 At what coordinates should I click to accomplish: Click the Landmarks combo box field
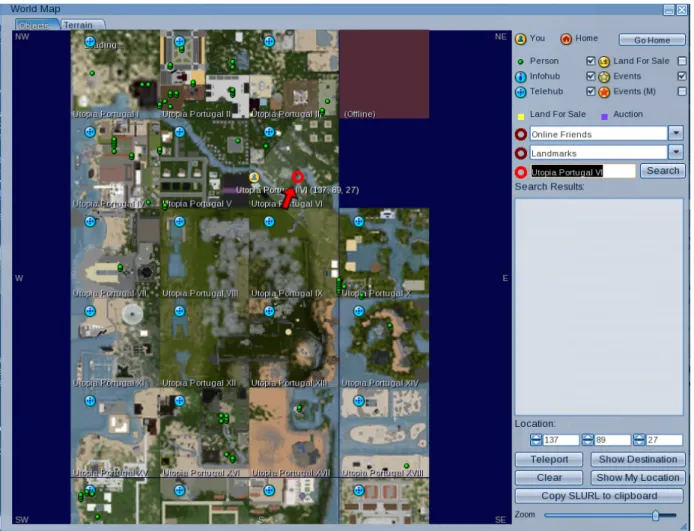598,153
